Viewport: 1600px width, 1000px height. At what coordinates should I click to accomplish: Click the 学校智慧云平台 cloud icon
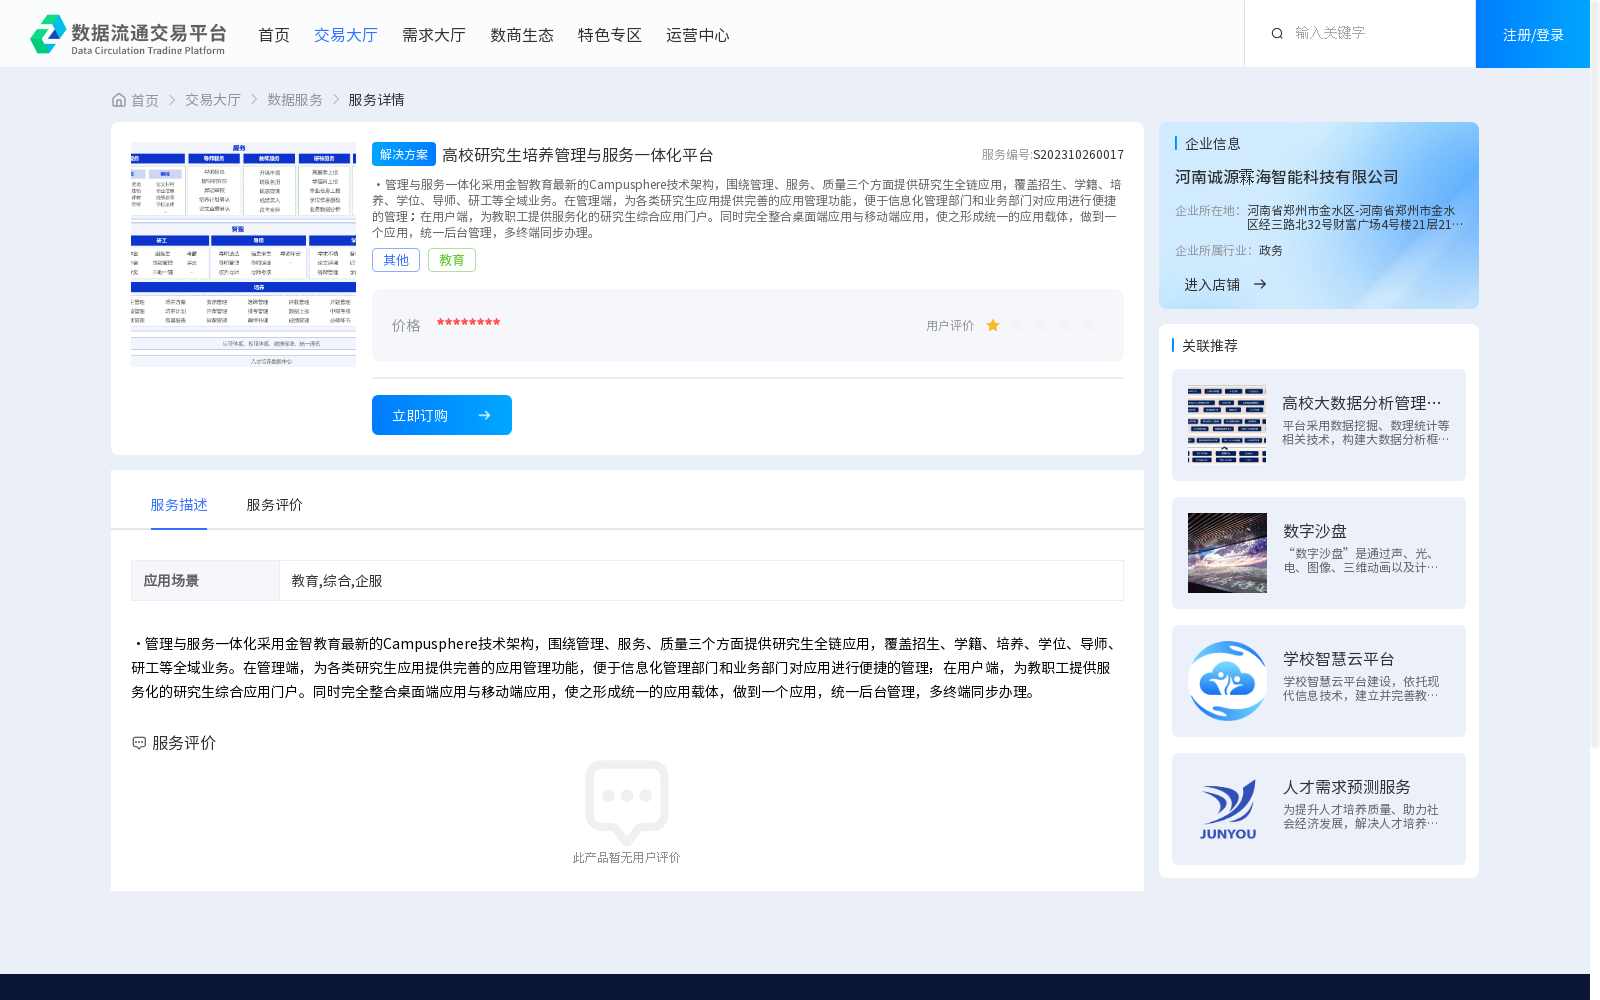(x=1227, y=681)
